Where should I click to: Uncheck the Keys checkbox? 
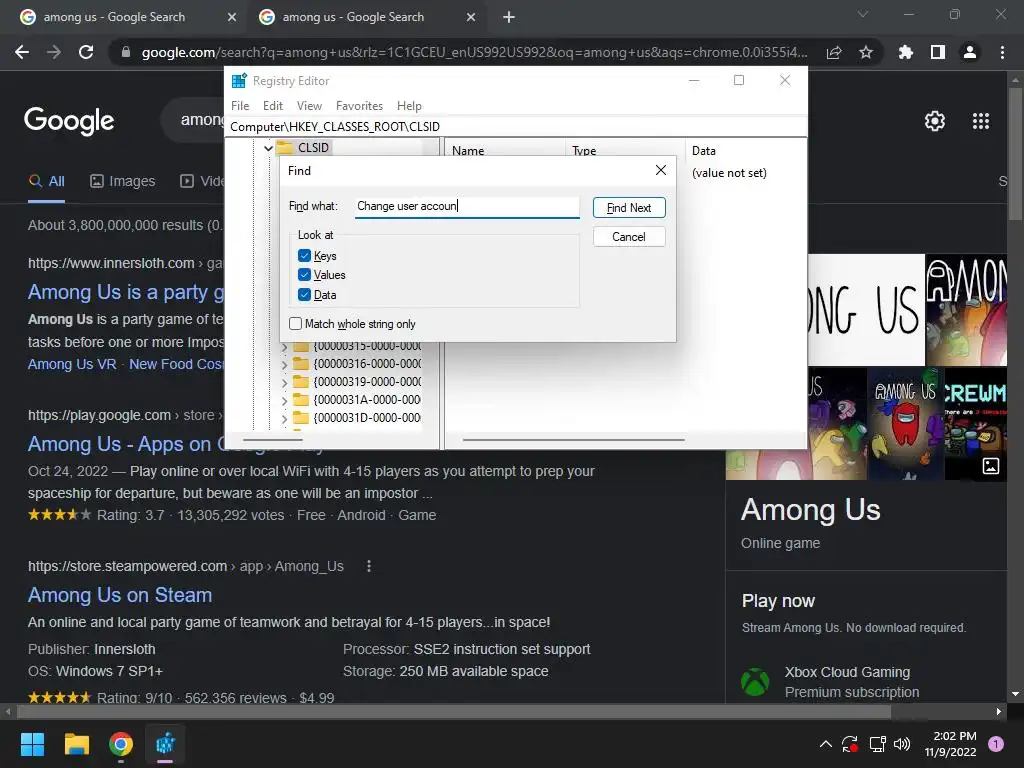point(304,255)
